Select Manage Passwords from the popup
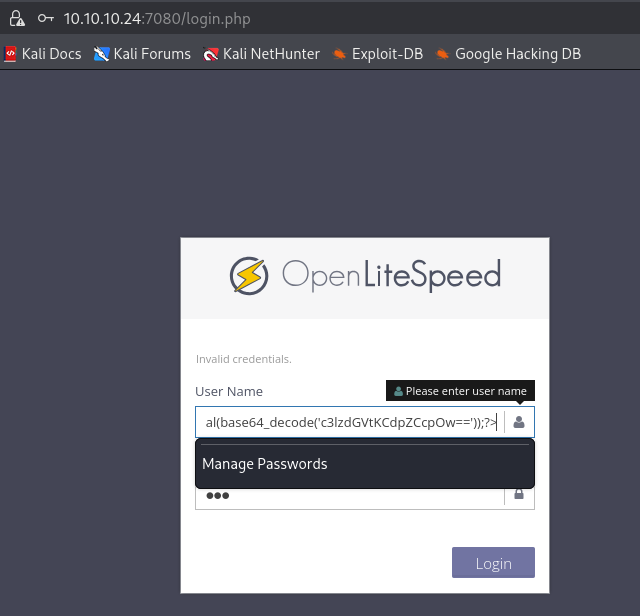Viewport: 640px width, 616px height. (x=265, y=463)
